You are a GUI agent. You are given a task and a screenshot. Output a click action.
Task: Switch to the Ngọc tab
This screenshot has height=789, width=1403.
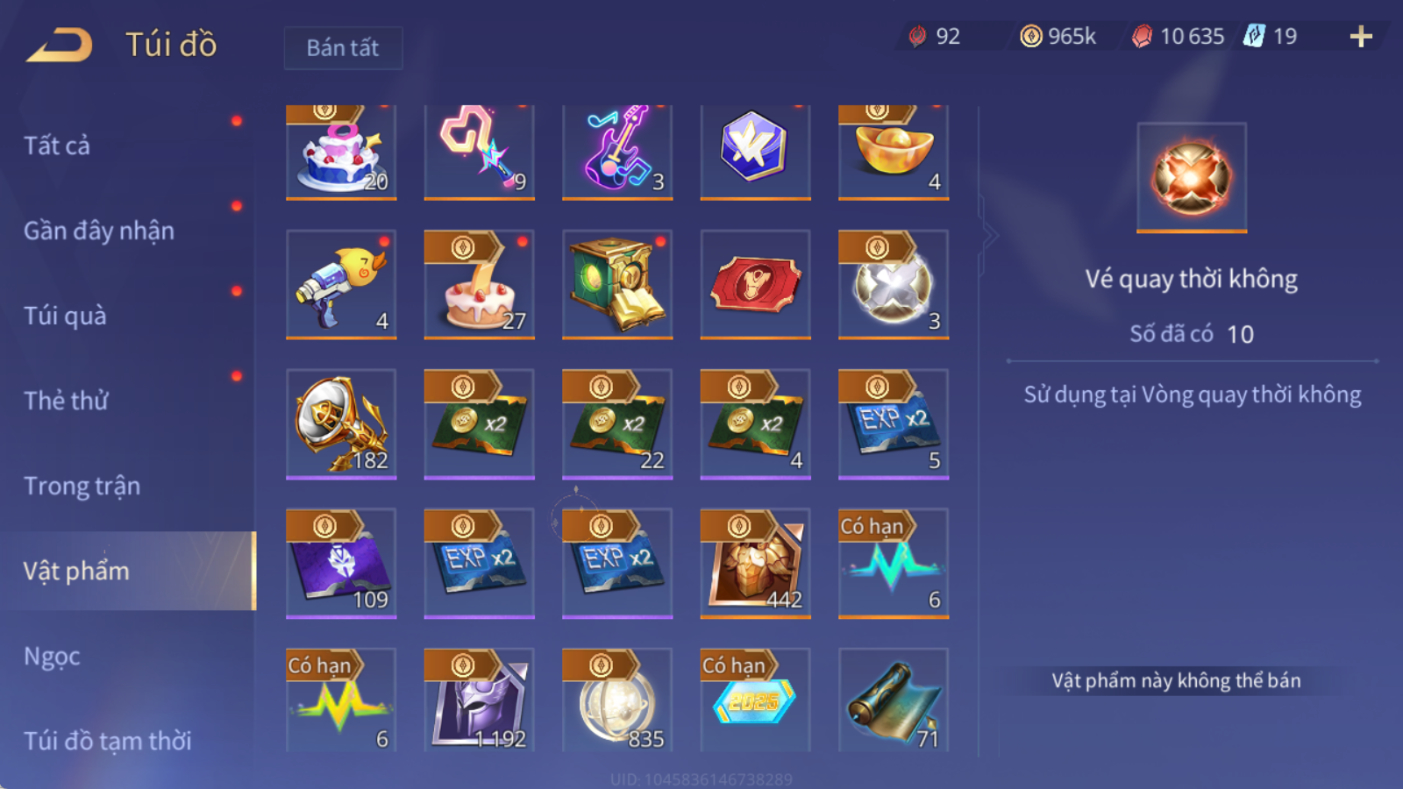coord(52,656)
